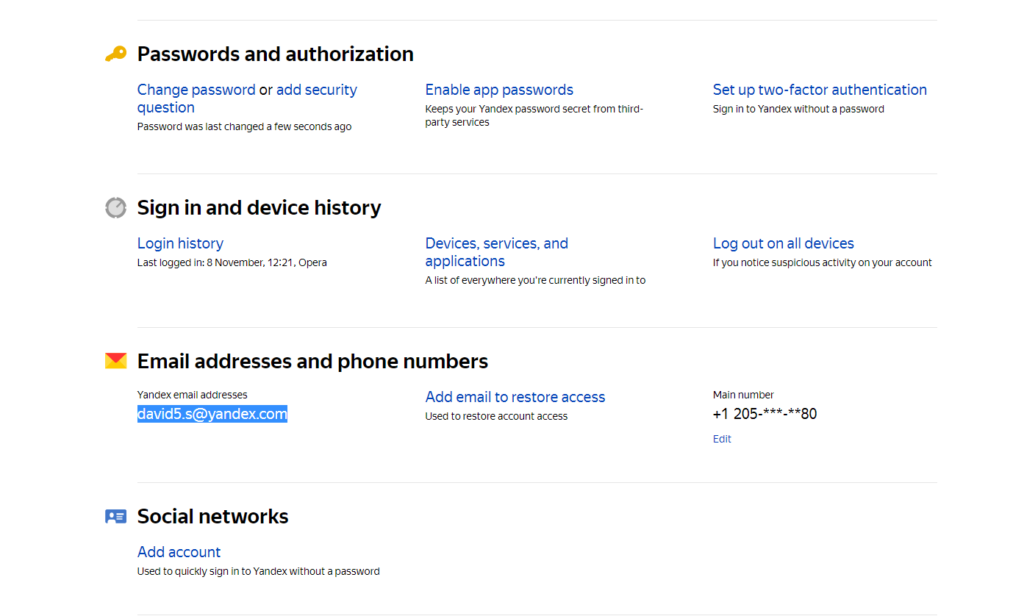Viewport: 1024px width, 616px height.
Task: Open Devices, services, and applications
Action: pyautogui.click(x=496, y=252)
